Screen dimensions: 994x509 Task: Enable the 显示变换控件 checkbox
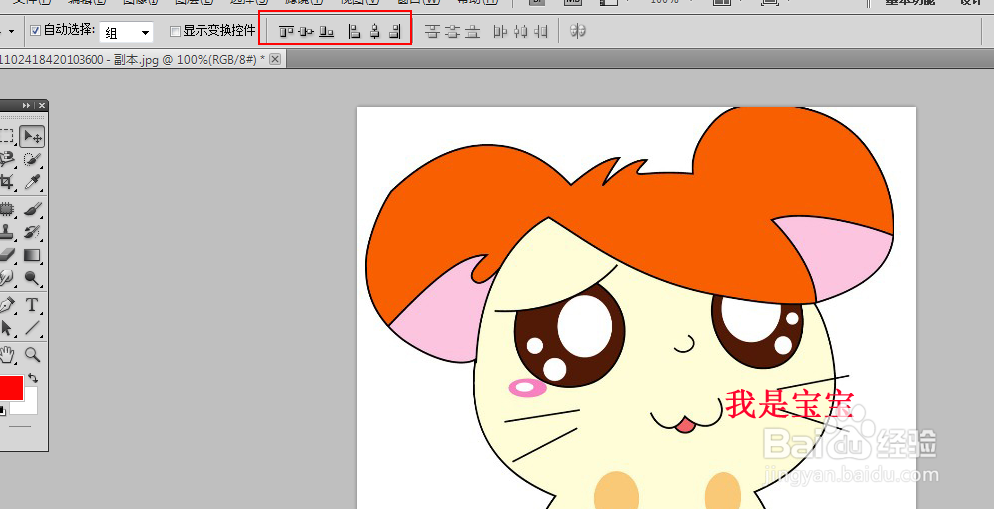point(176,31)
